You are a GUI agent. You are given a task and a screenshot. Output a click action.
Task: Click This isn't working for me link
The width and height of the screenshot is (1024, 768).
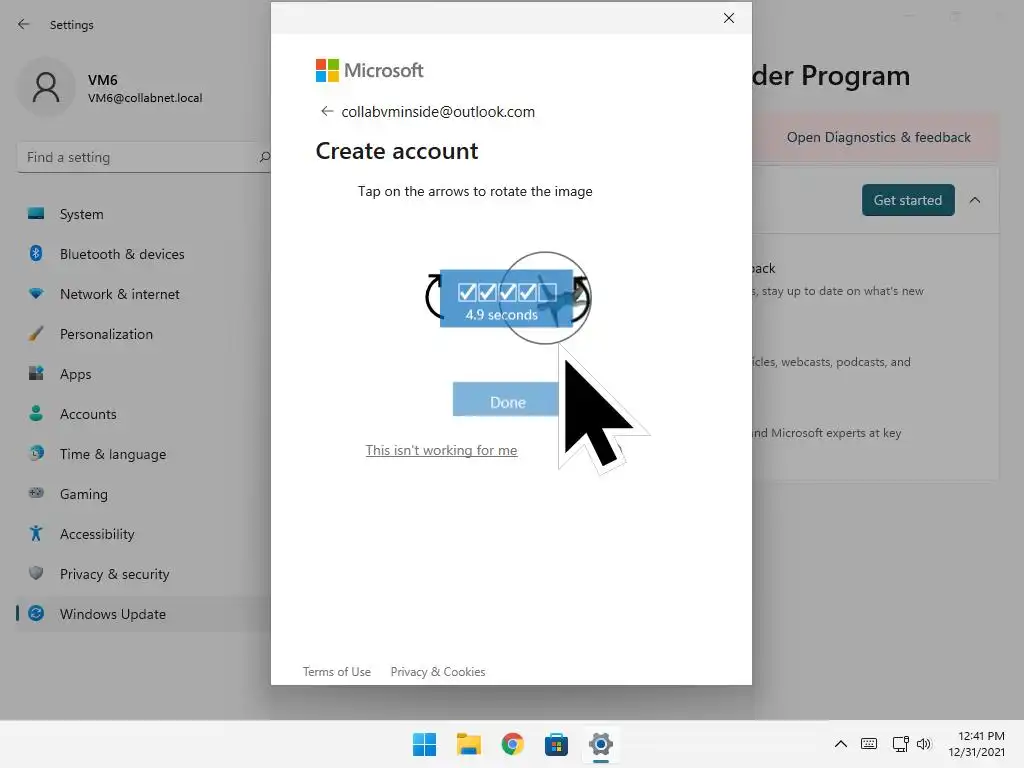coord(441,451)
